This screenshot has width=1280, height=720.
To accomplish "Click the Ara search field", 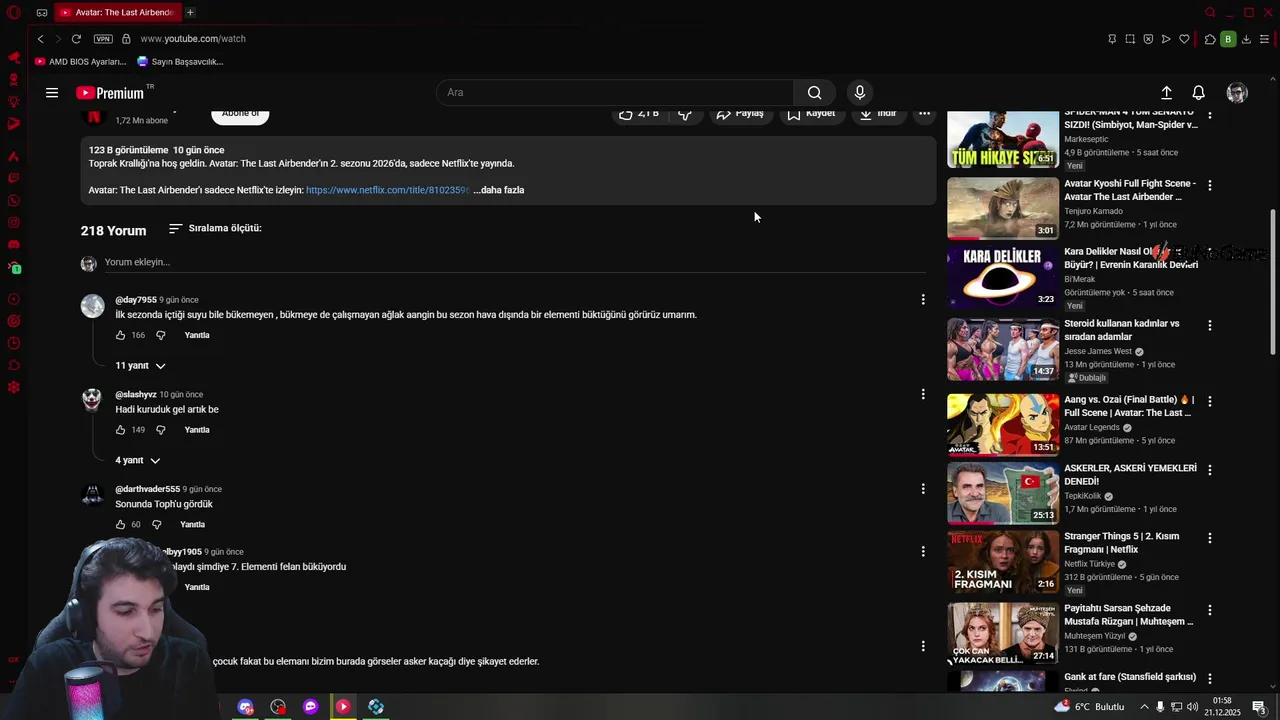I will click(x=615, y=93).
